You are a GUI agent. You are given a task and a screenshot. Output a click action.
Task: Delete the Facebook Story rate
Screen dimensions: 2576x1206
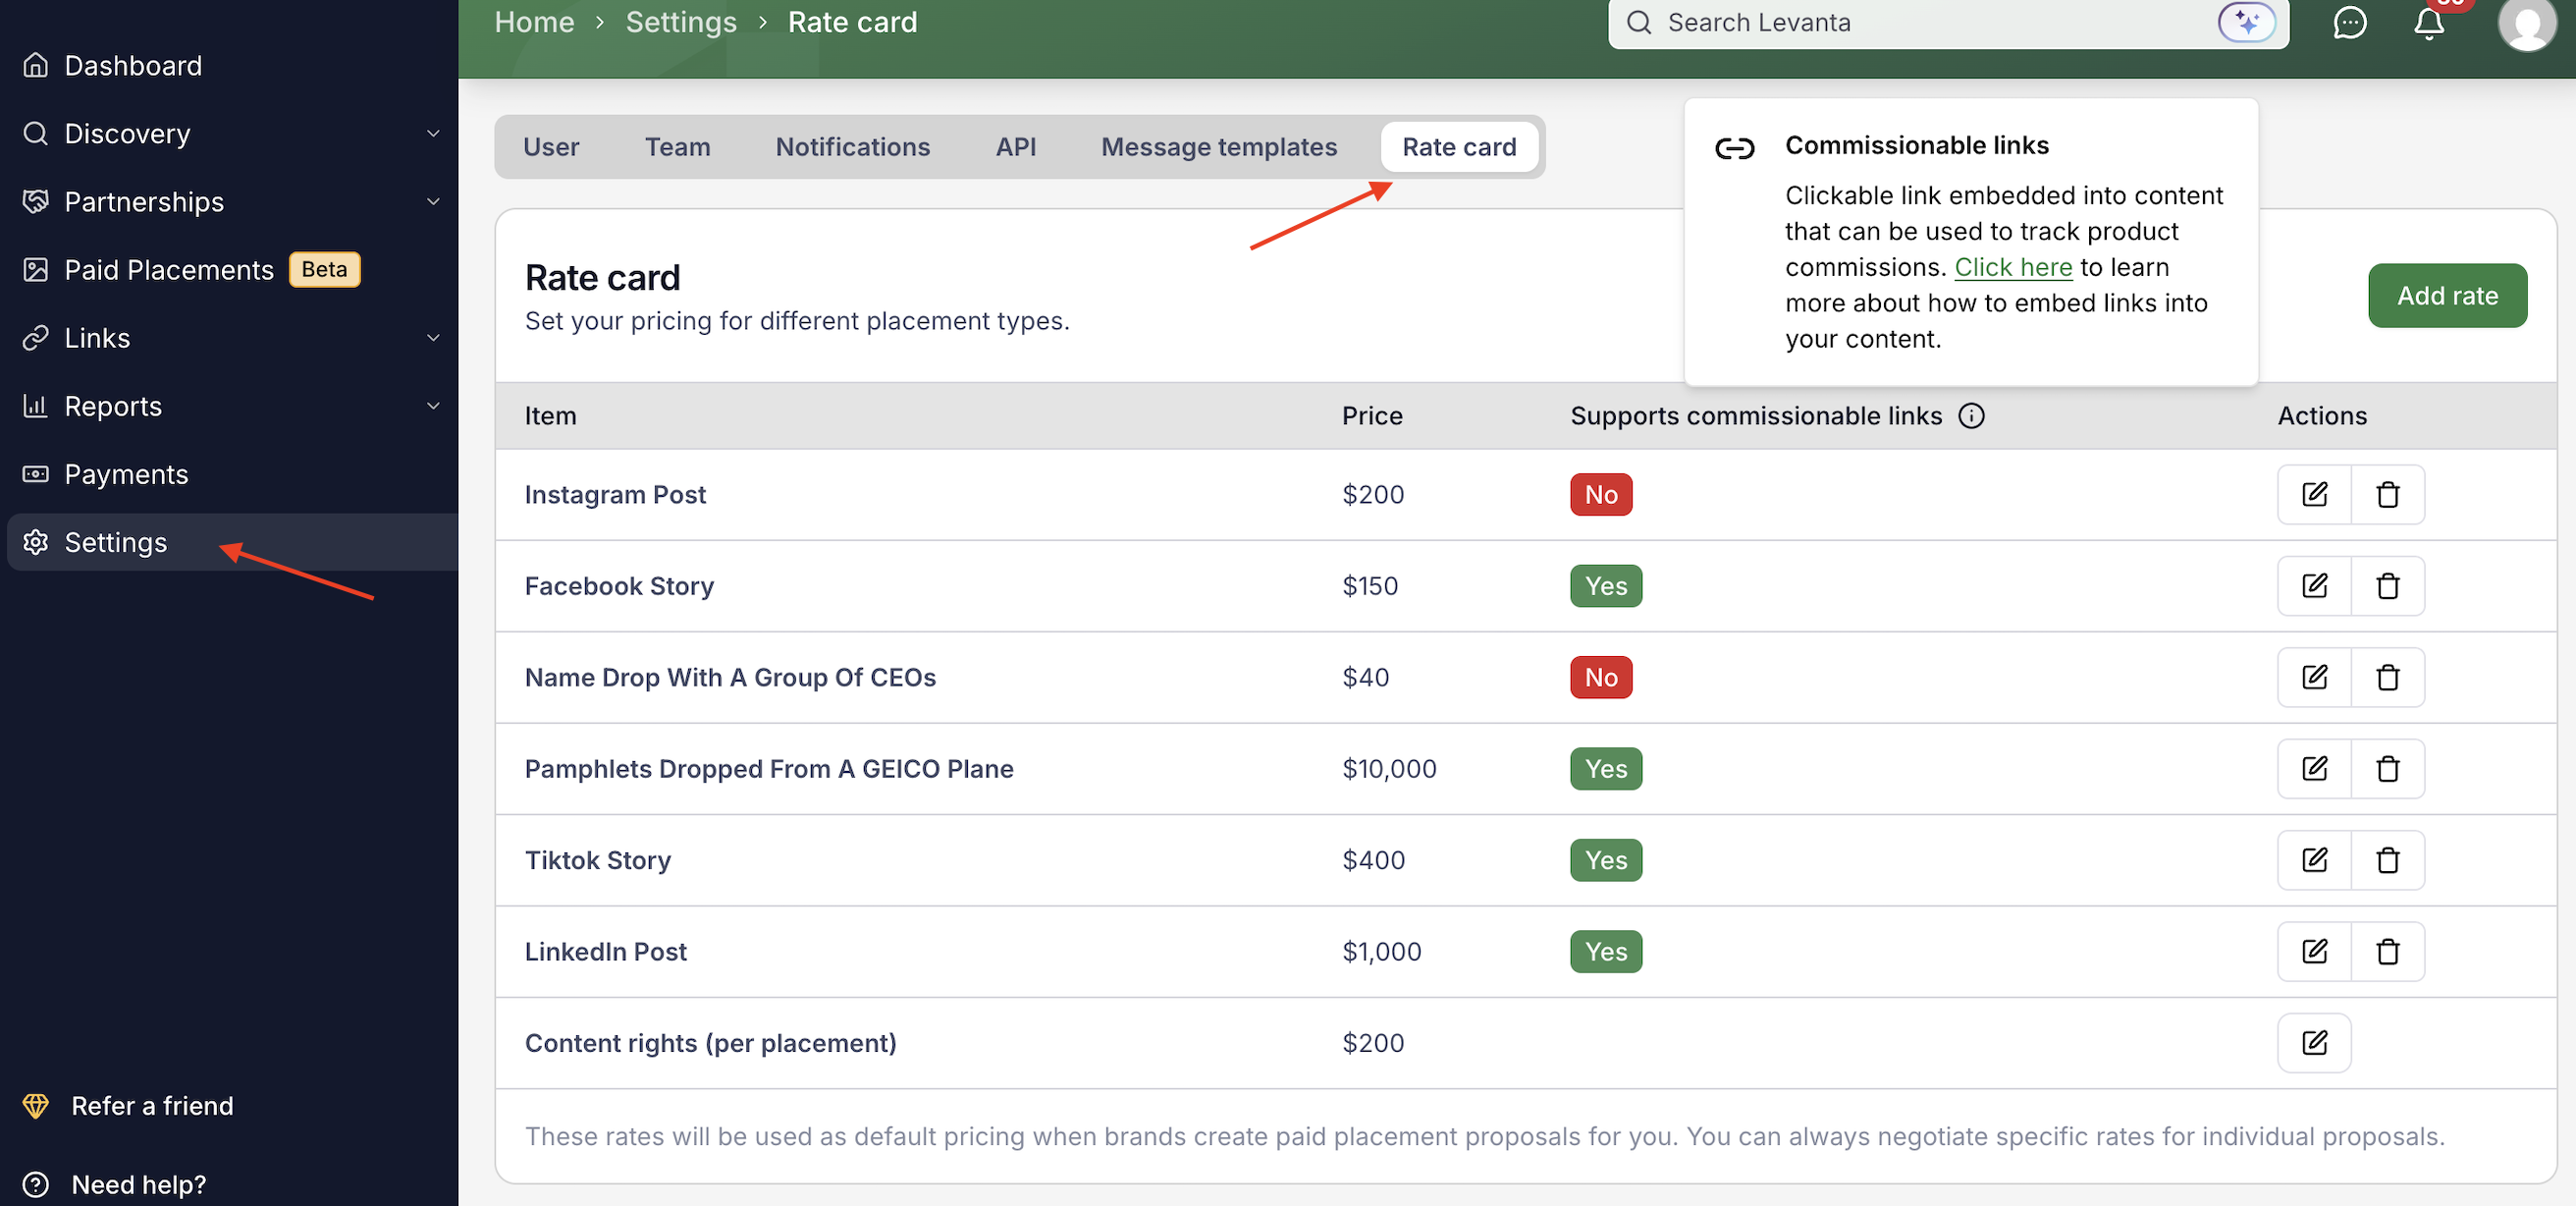(2387, 586)
